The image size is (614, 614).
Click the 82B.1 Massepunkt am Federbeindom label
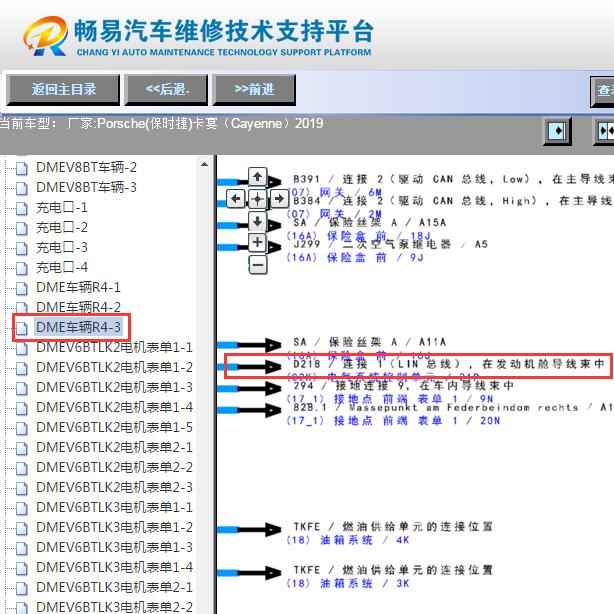pos(453,408)
